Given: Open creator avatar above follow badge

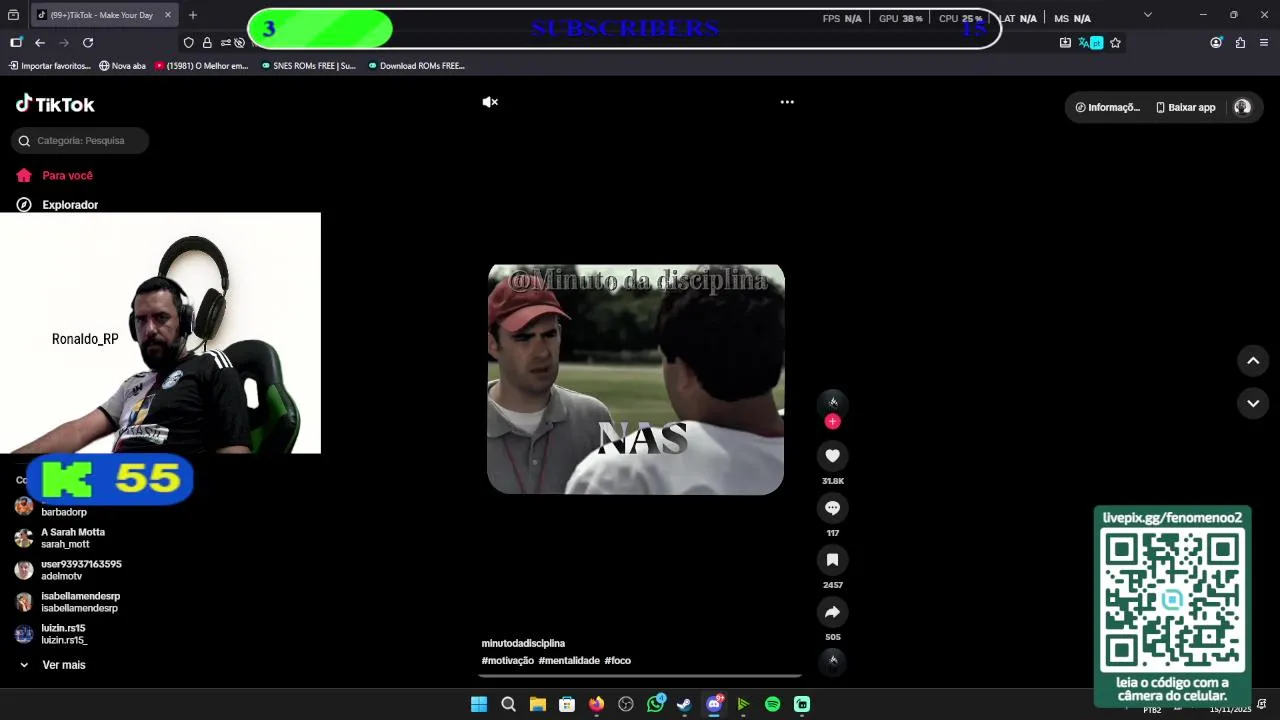Looking at the screenshot, I should [832, 402].
